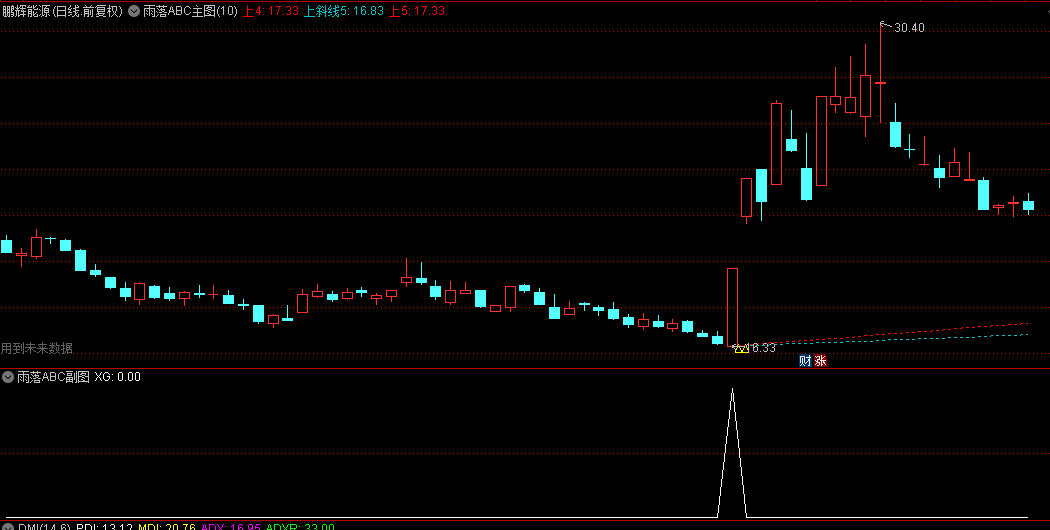1050x530 pixels.
Task: Click the 用到未来数据 notice text
Action: (37, 348)
